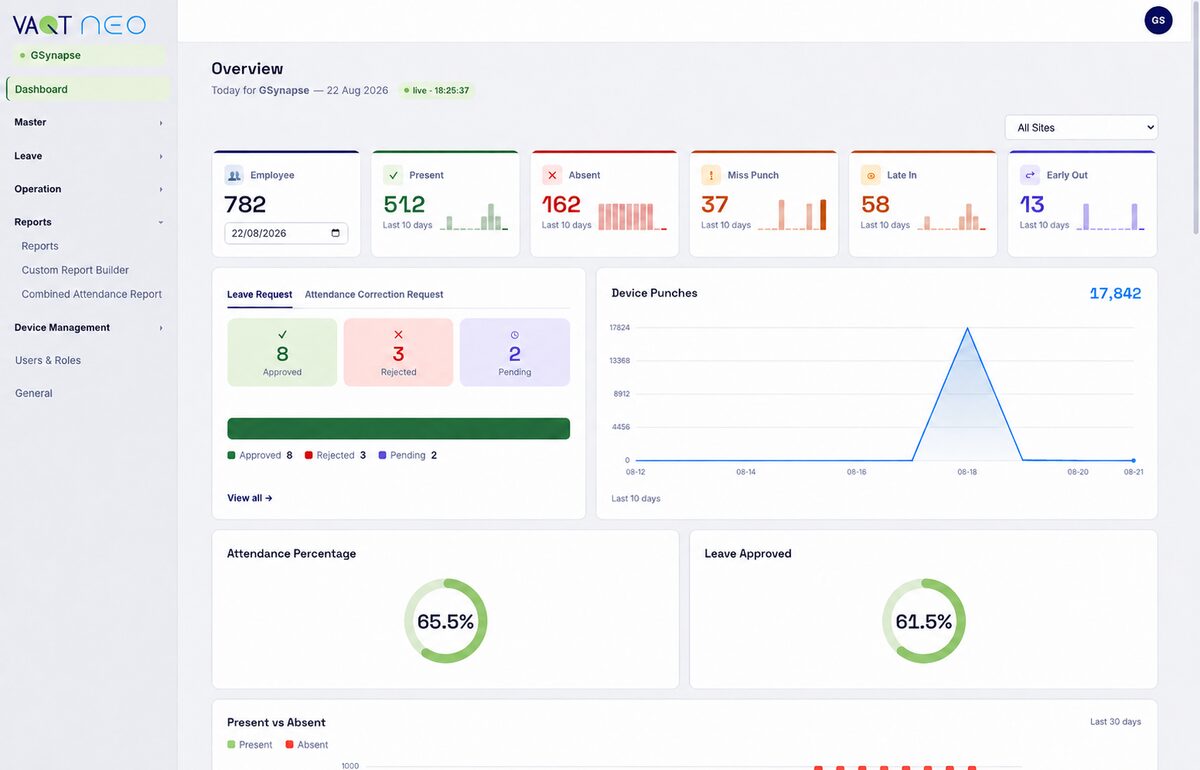
Task: Click the Miss Punch count 37
Action: [x=714, y=204]
